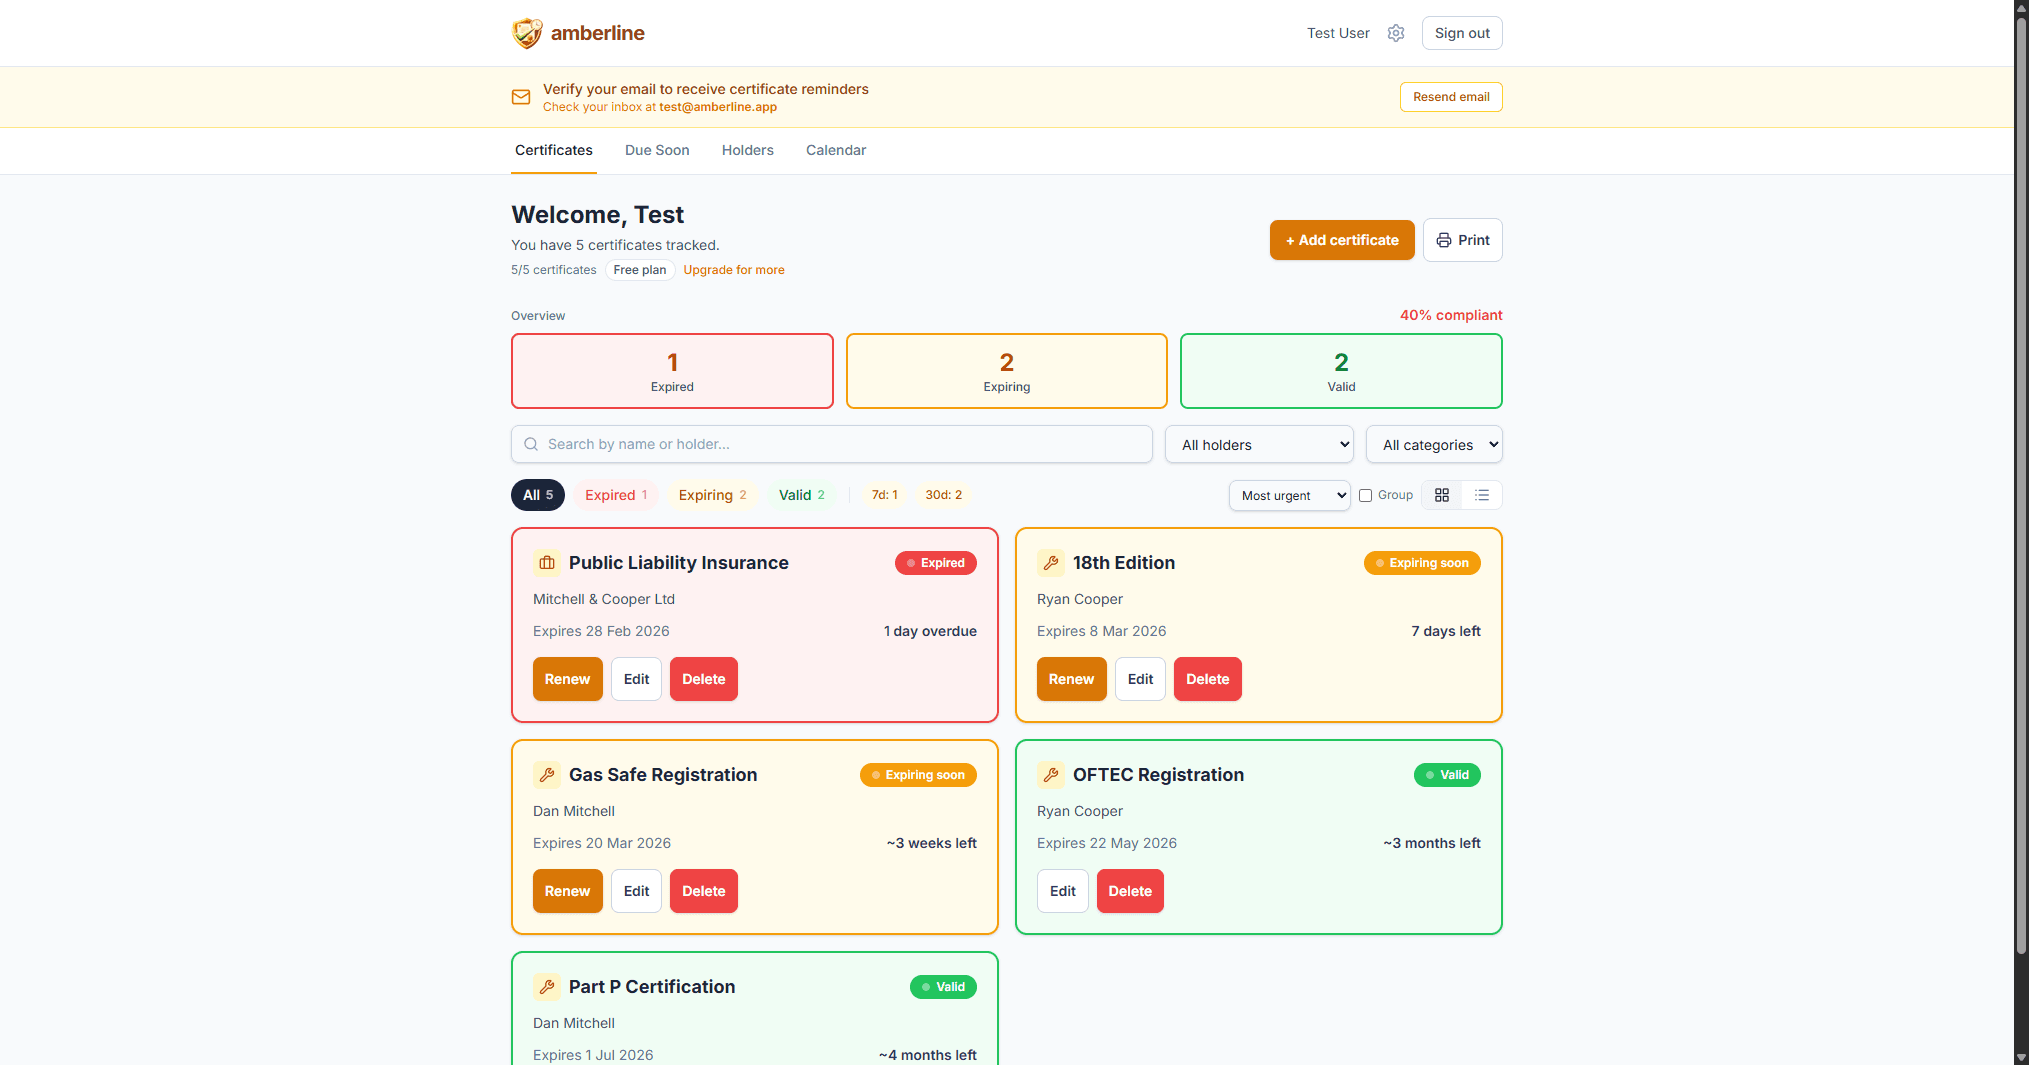Click the wrench icon on OFTEC Registration

click(x=1051, y=775)
